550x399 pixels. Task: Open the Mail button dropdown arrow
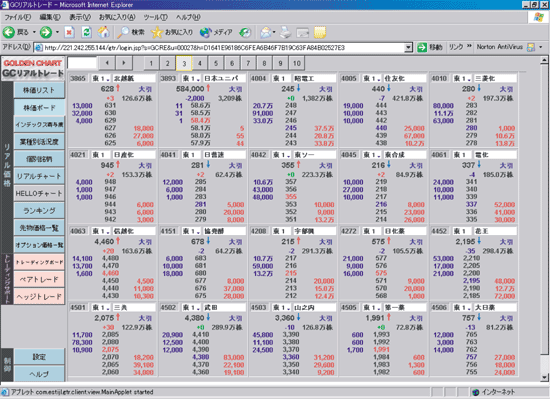click(274, 32)
